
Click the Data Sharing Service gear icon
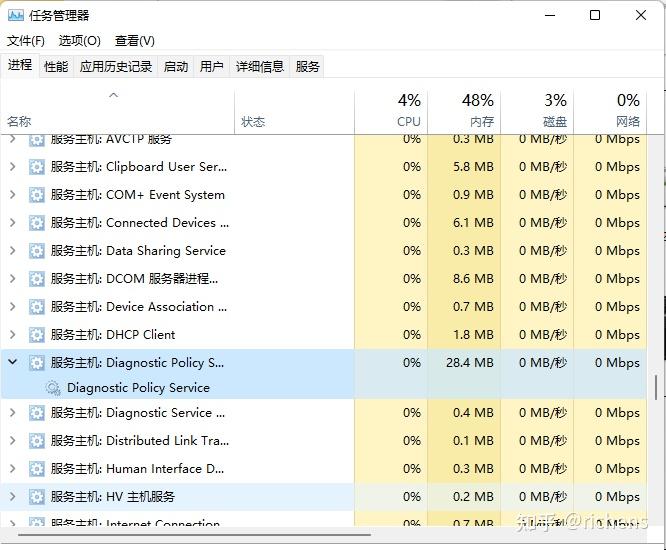click(37, 251)
